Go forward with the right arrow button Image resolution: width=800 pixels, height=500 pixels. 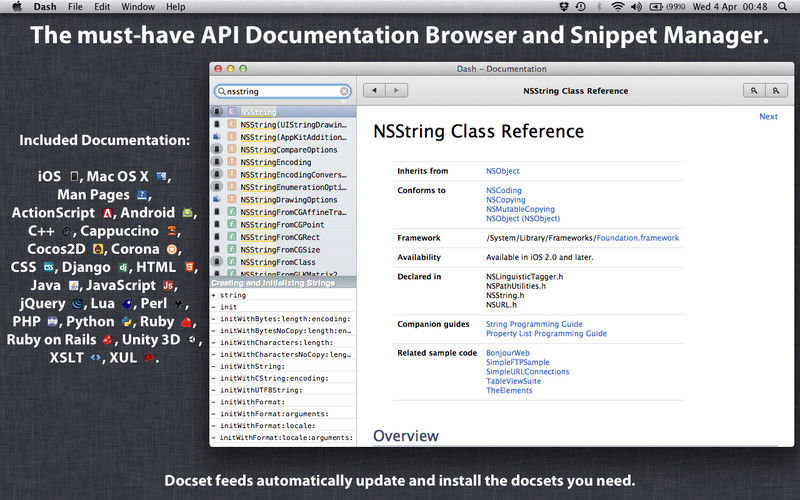[396, 91]
